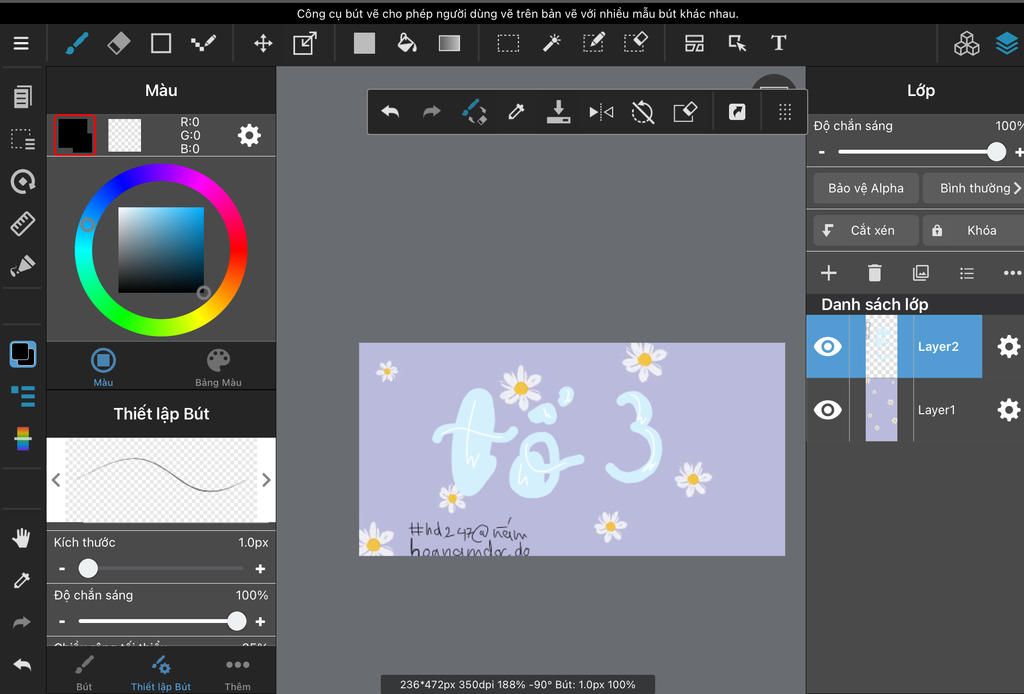
Task: Open Layer2 settings gear
Action: (1008, 346)
